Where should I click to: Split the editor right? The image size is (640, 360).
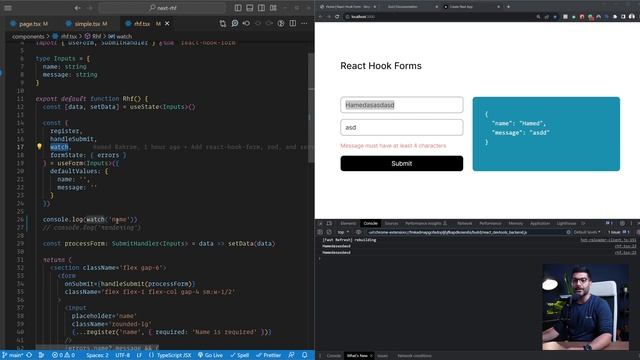(x=293, y=24)
